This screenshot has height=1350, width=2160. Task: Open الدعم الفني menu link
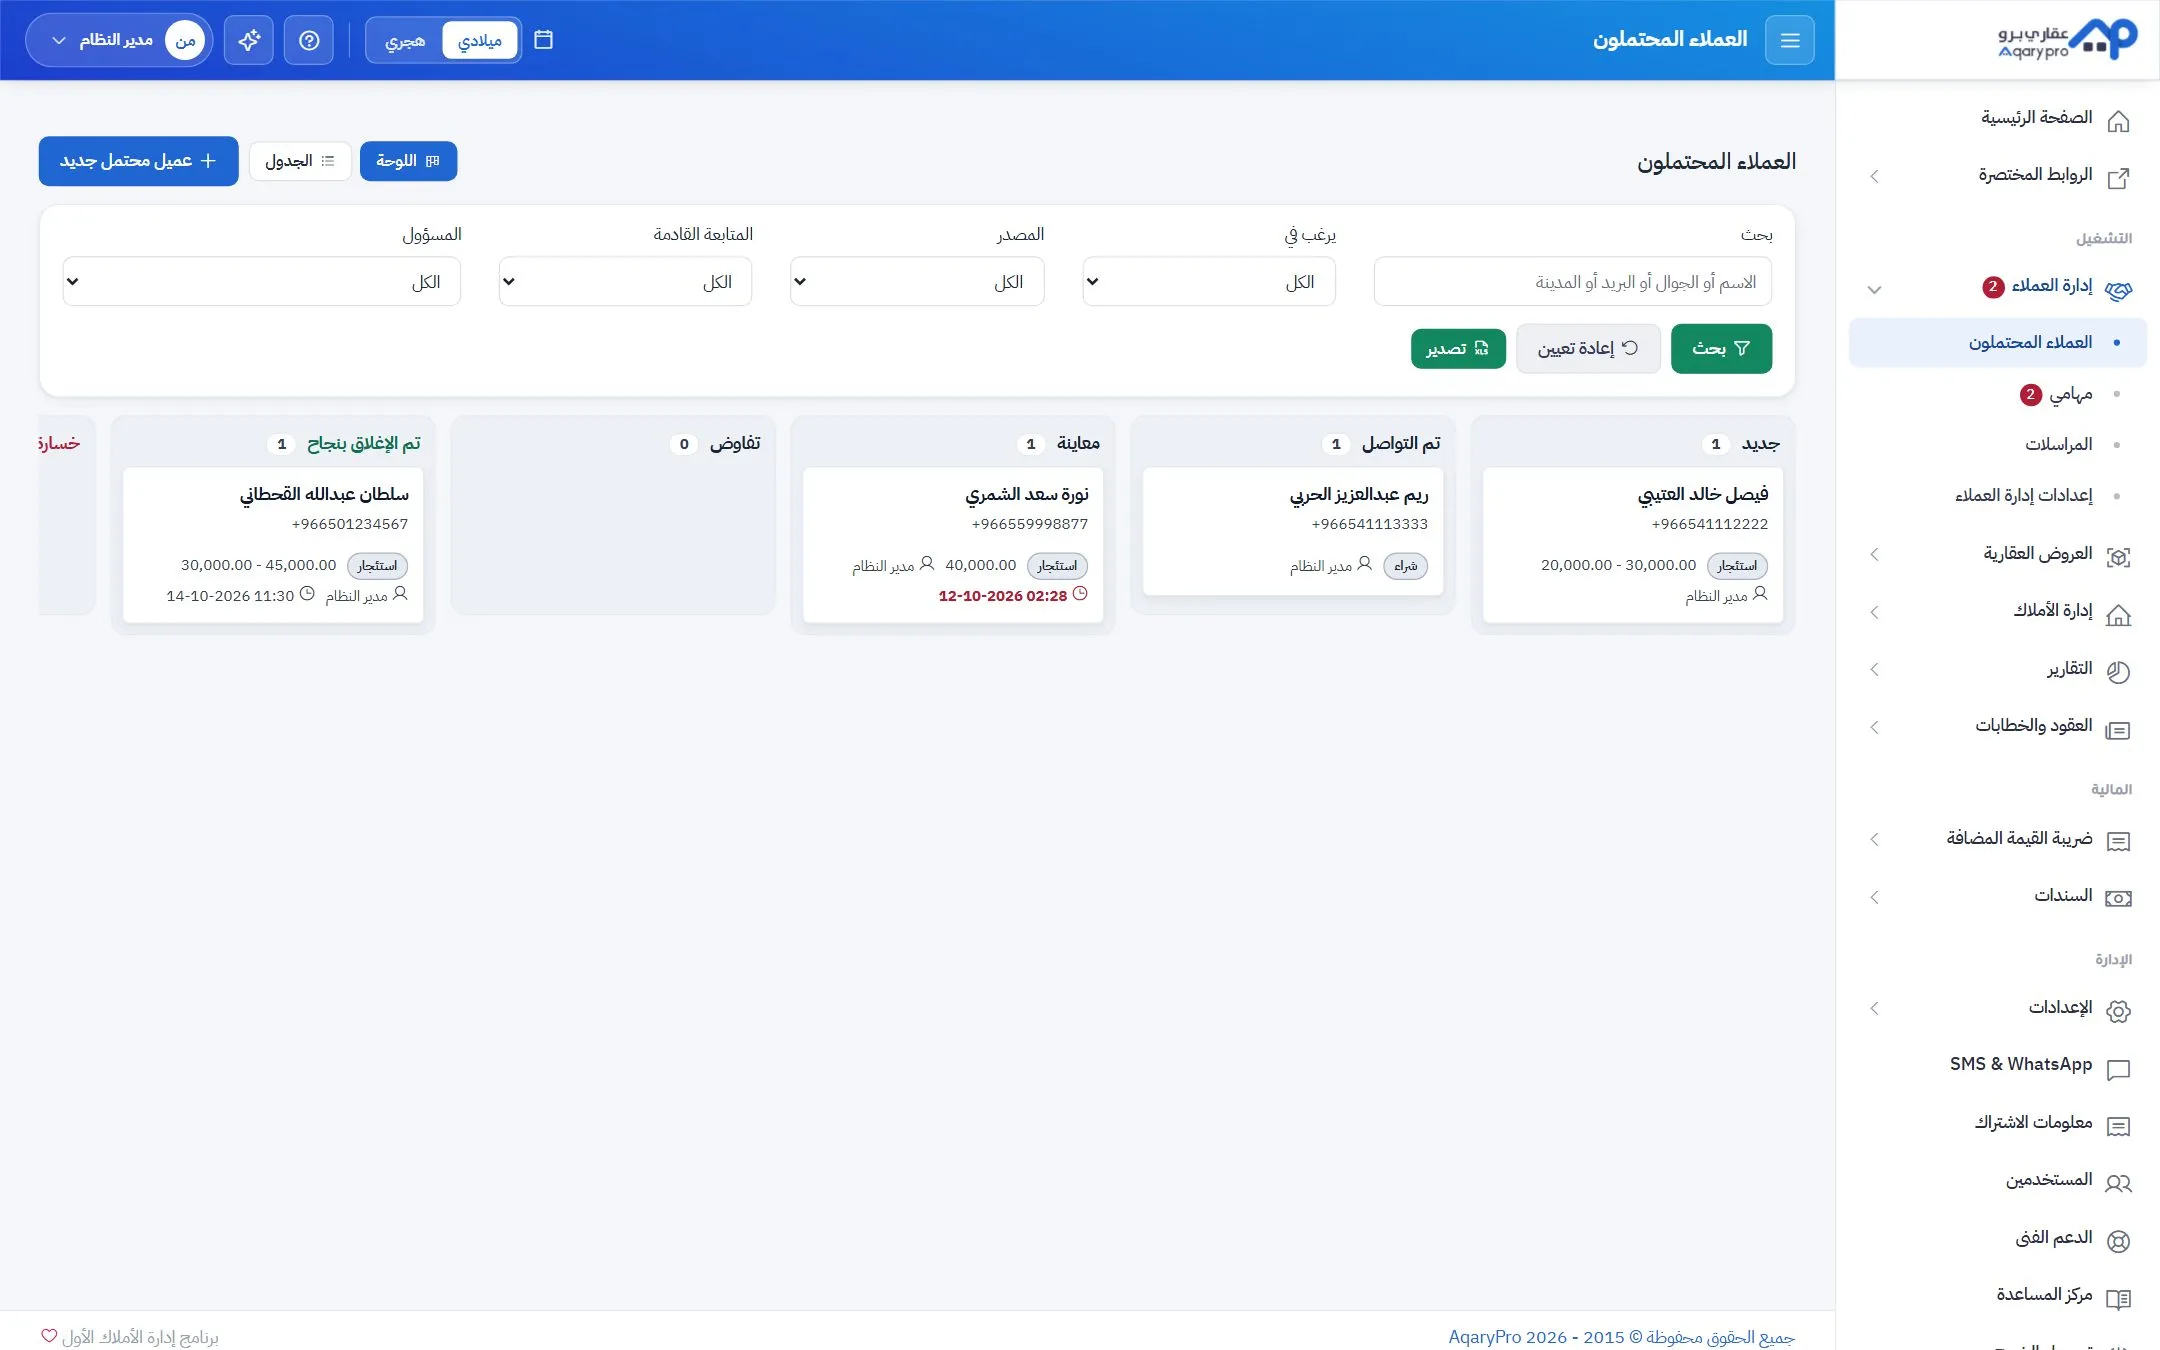(1998, 1238)
